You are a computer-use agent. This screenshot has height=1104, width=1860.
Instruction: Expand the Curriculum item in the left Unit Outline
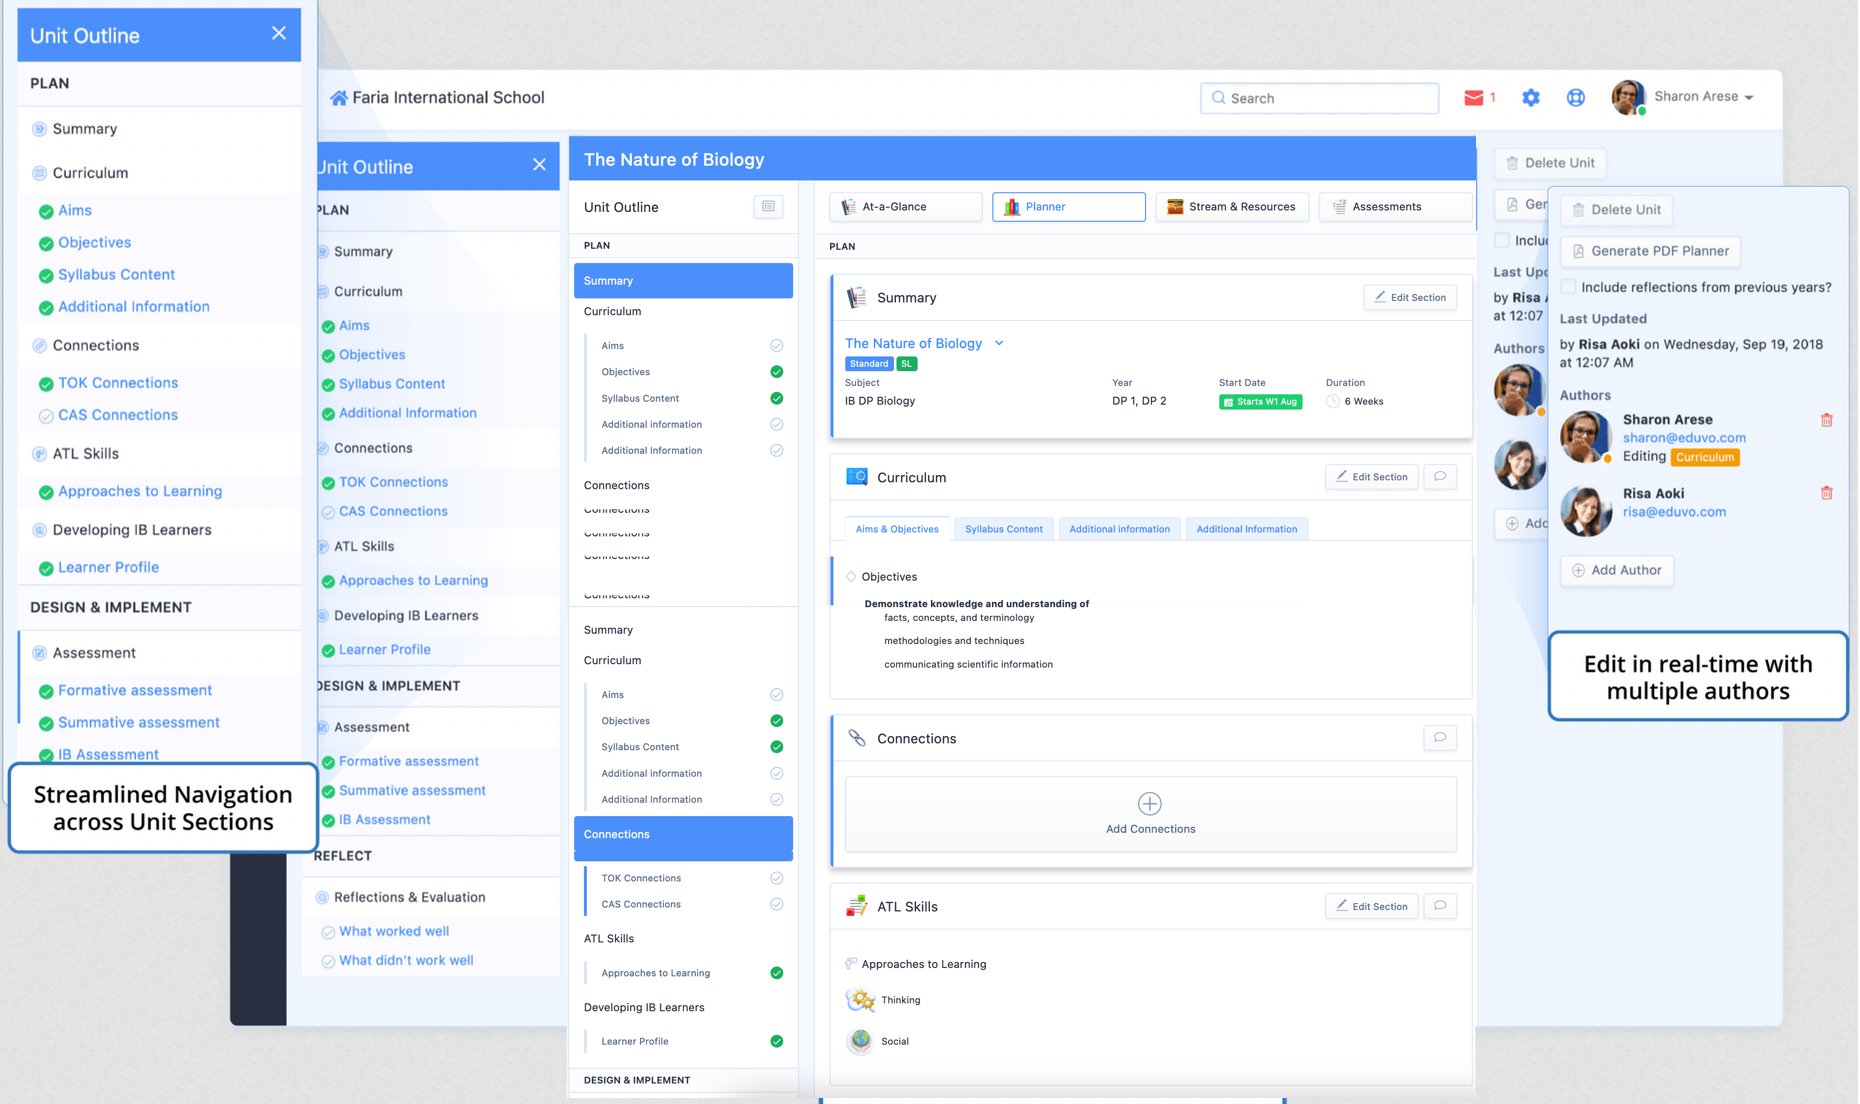(x=90, y=173)
